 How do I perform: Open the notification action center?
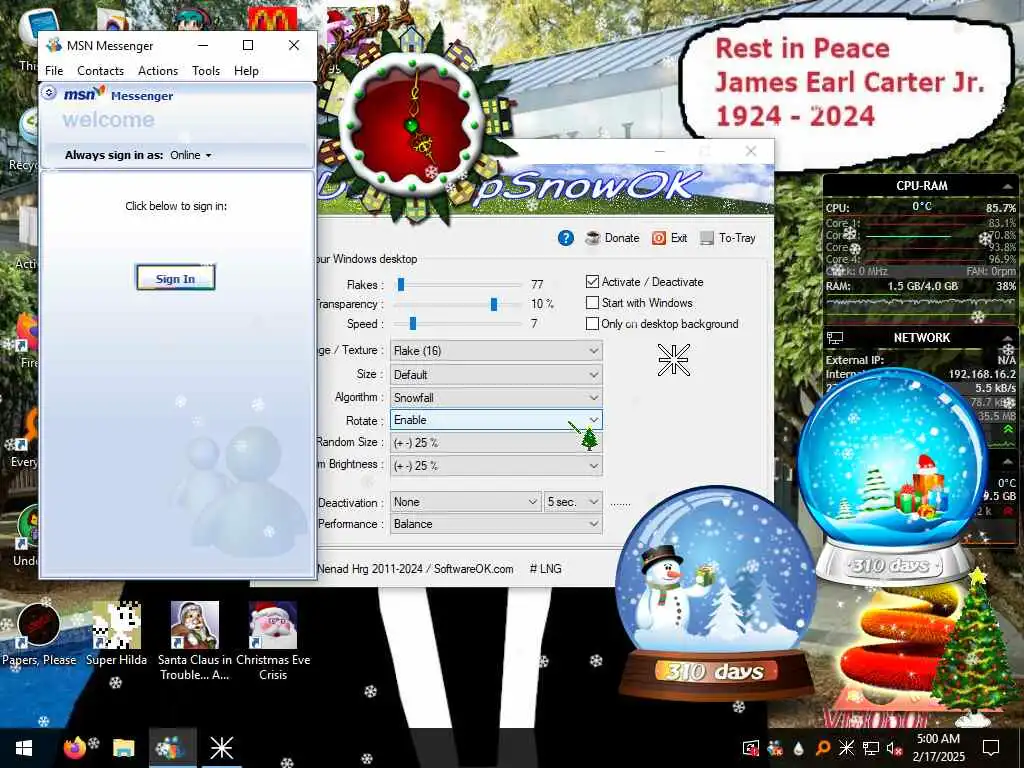[x=991, y=748]
